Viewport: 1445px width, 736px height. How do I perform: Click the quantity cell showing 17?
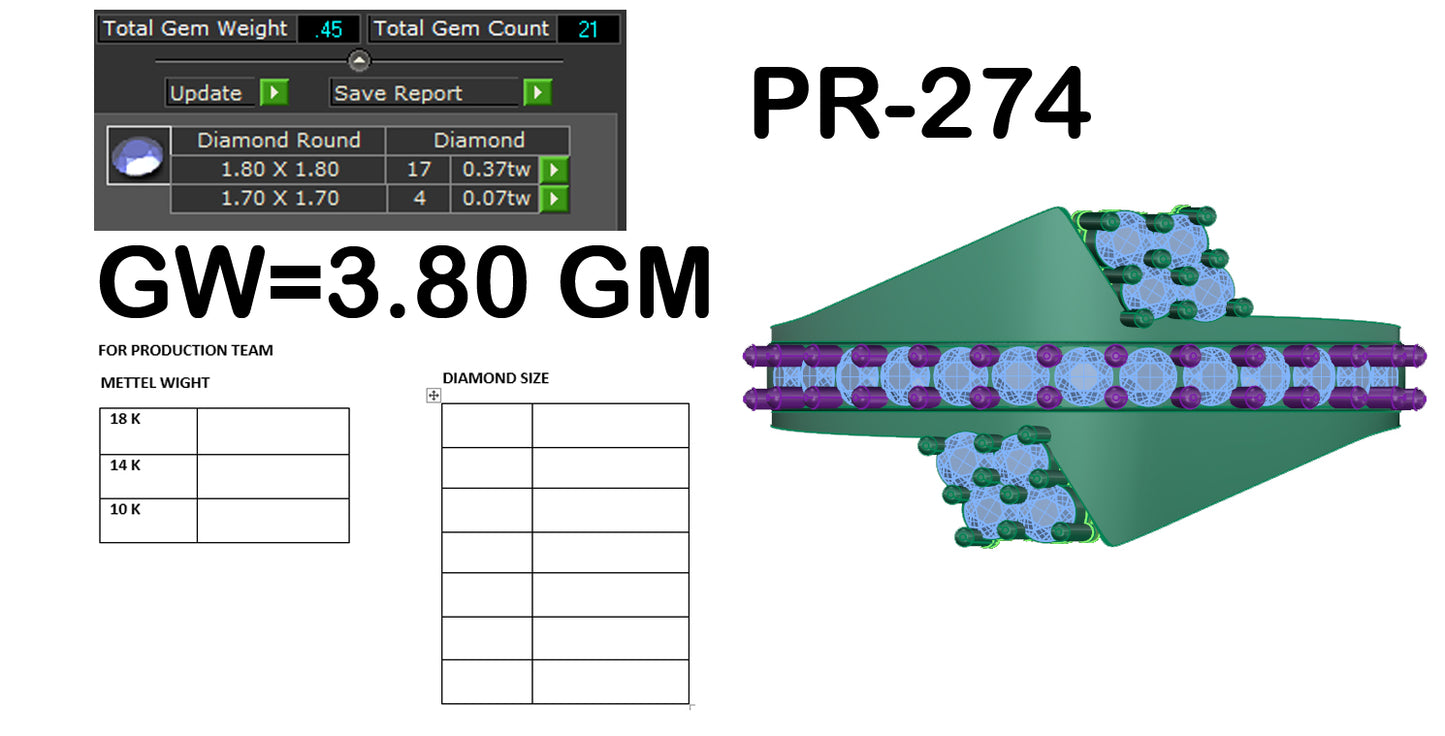point(418,170)
